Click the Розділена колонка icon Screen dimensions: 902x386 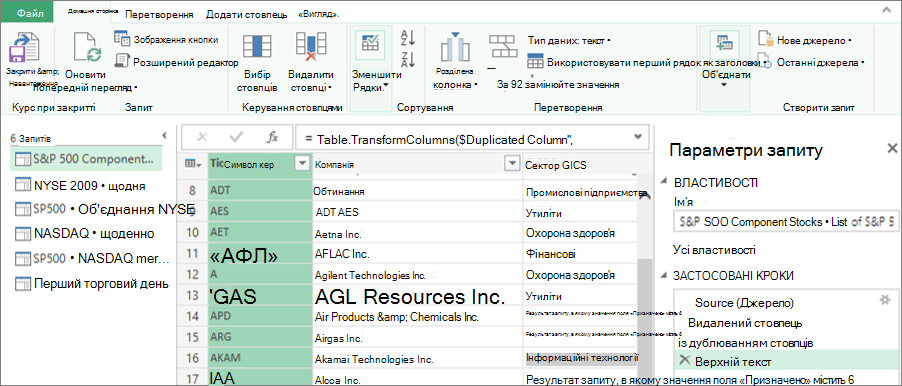tap(454, 48)
